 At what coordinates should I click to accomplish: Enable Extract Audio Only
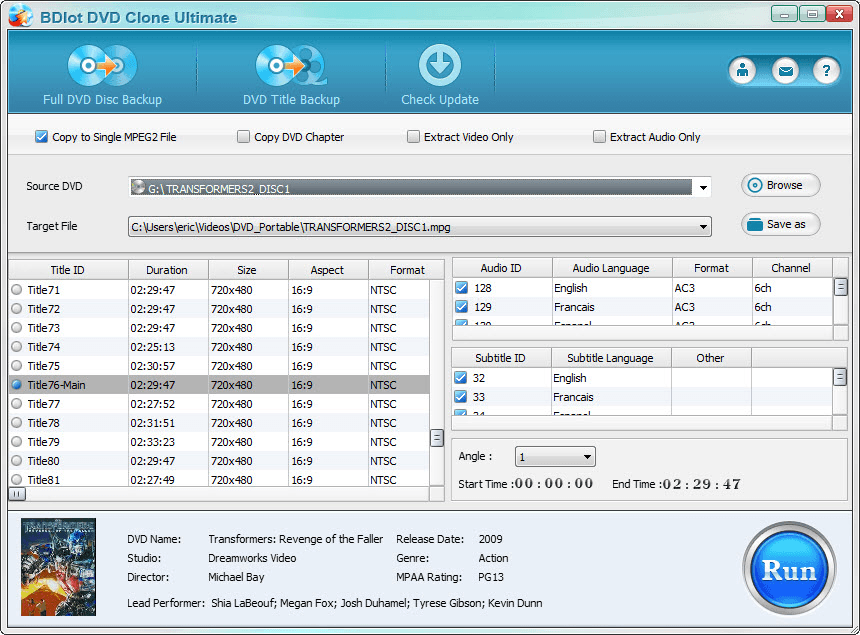598,136
